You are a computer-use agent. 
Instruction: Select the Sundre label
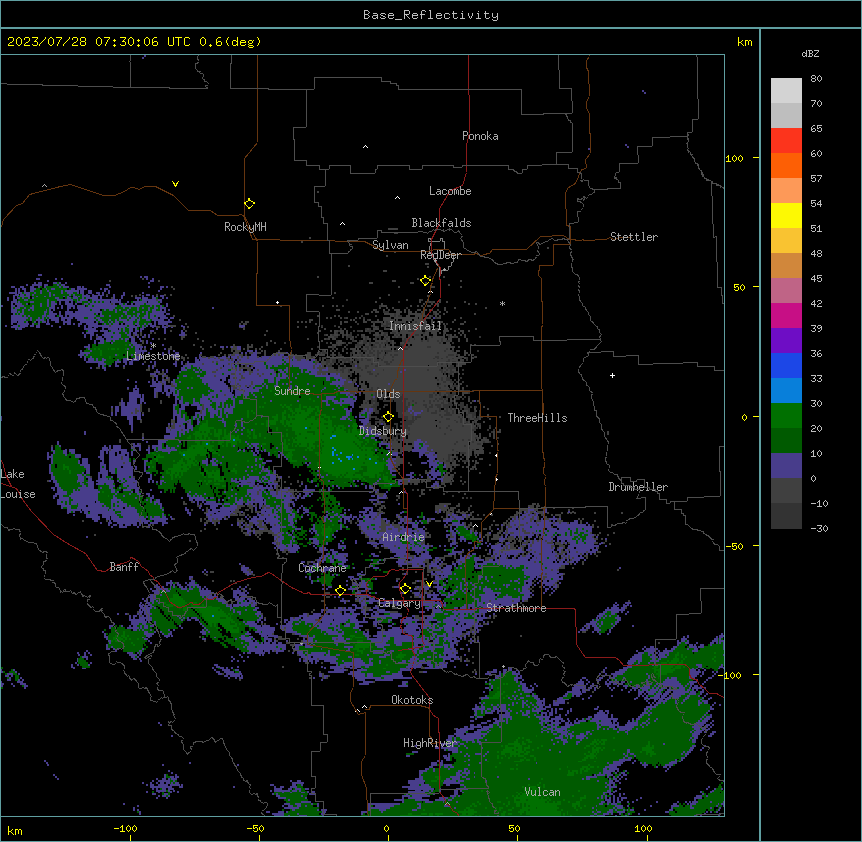(x=292, y=391)
